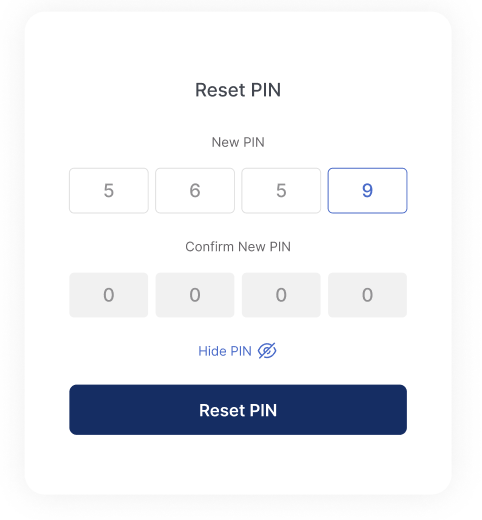Click empty card space below Reset PIN button
This screenshot has height=520, width=482.
click(238, 465)
